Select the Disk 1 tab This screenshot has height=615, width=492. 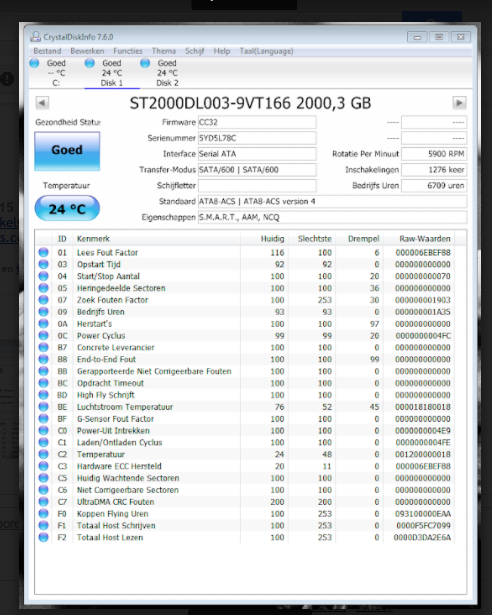coord(112,73)
